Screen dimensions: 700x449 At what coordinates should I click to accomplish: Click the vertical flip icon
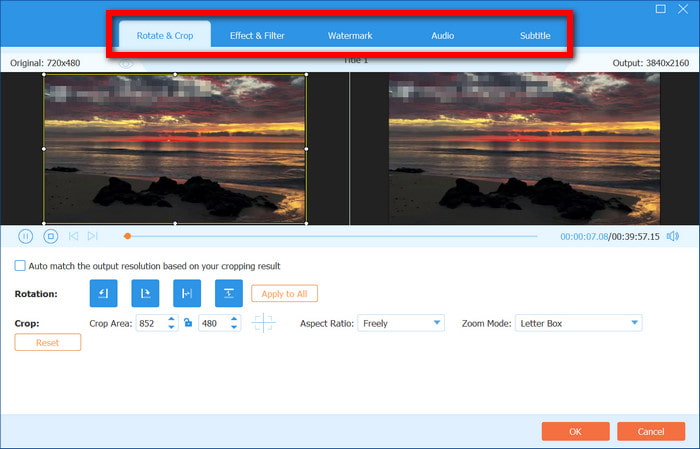coord(229,293)
